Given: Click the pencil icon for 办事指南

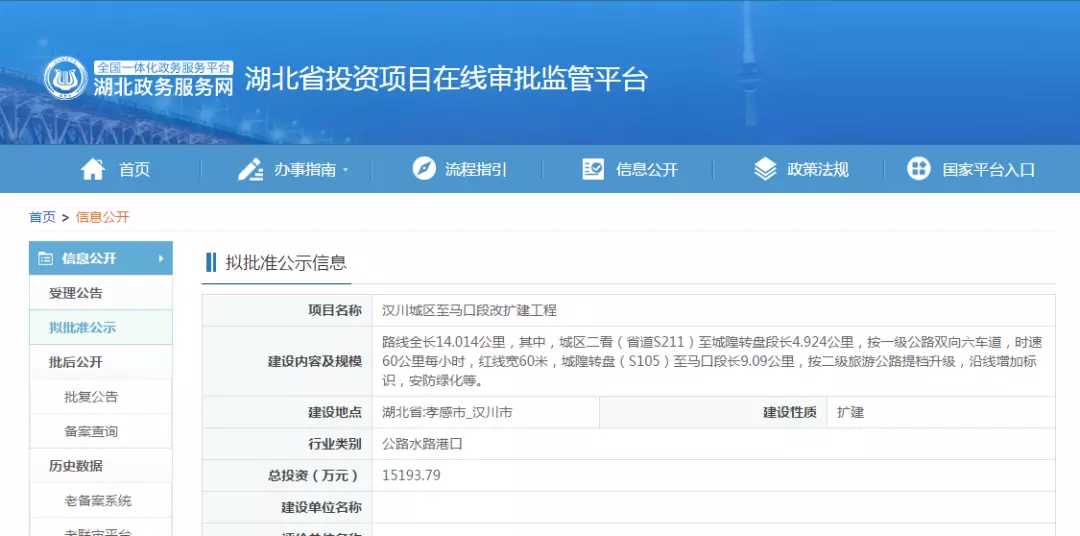Looking at the screenshot, I should (250, 169).
